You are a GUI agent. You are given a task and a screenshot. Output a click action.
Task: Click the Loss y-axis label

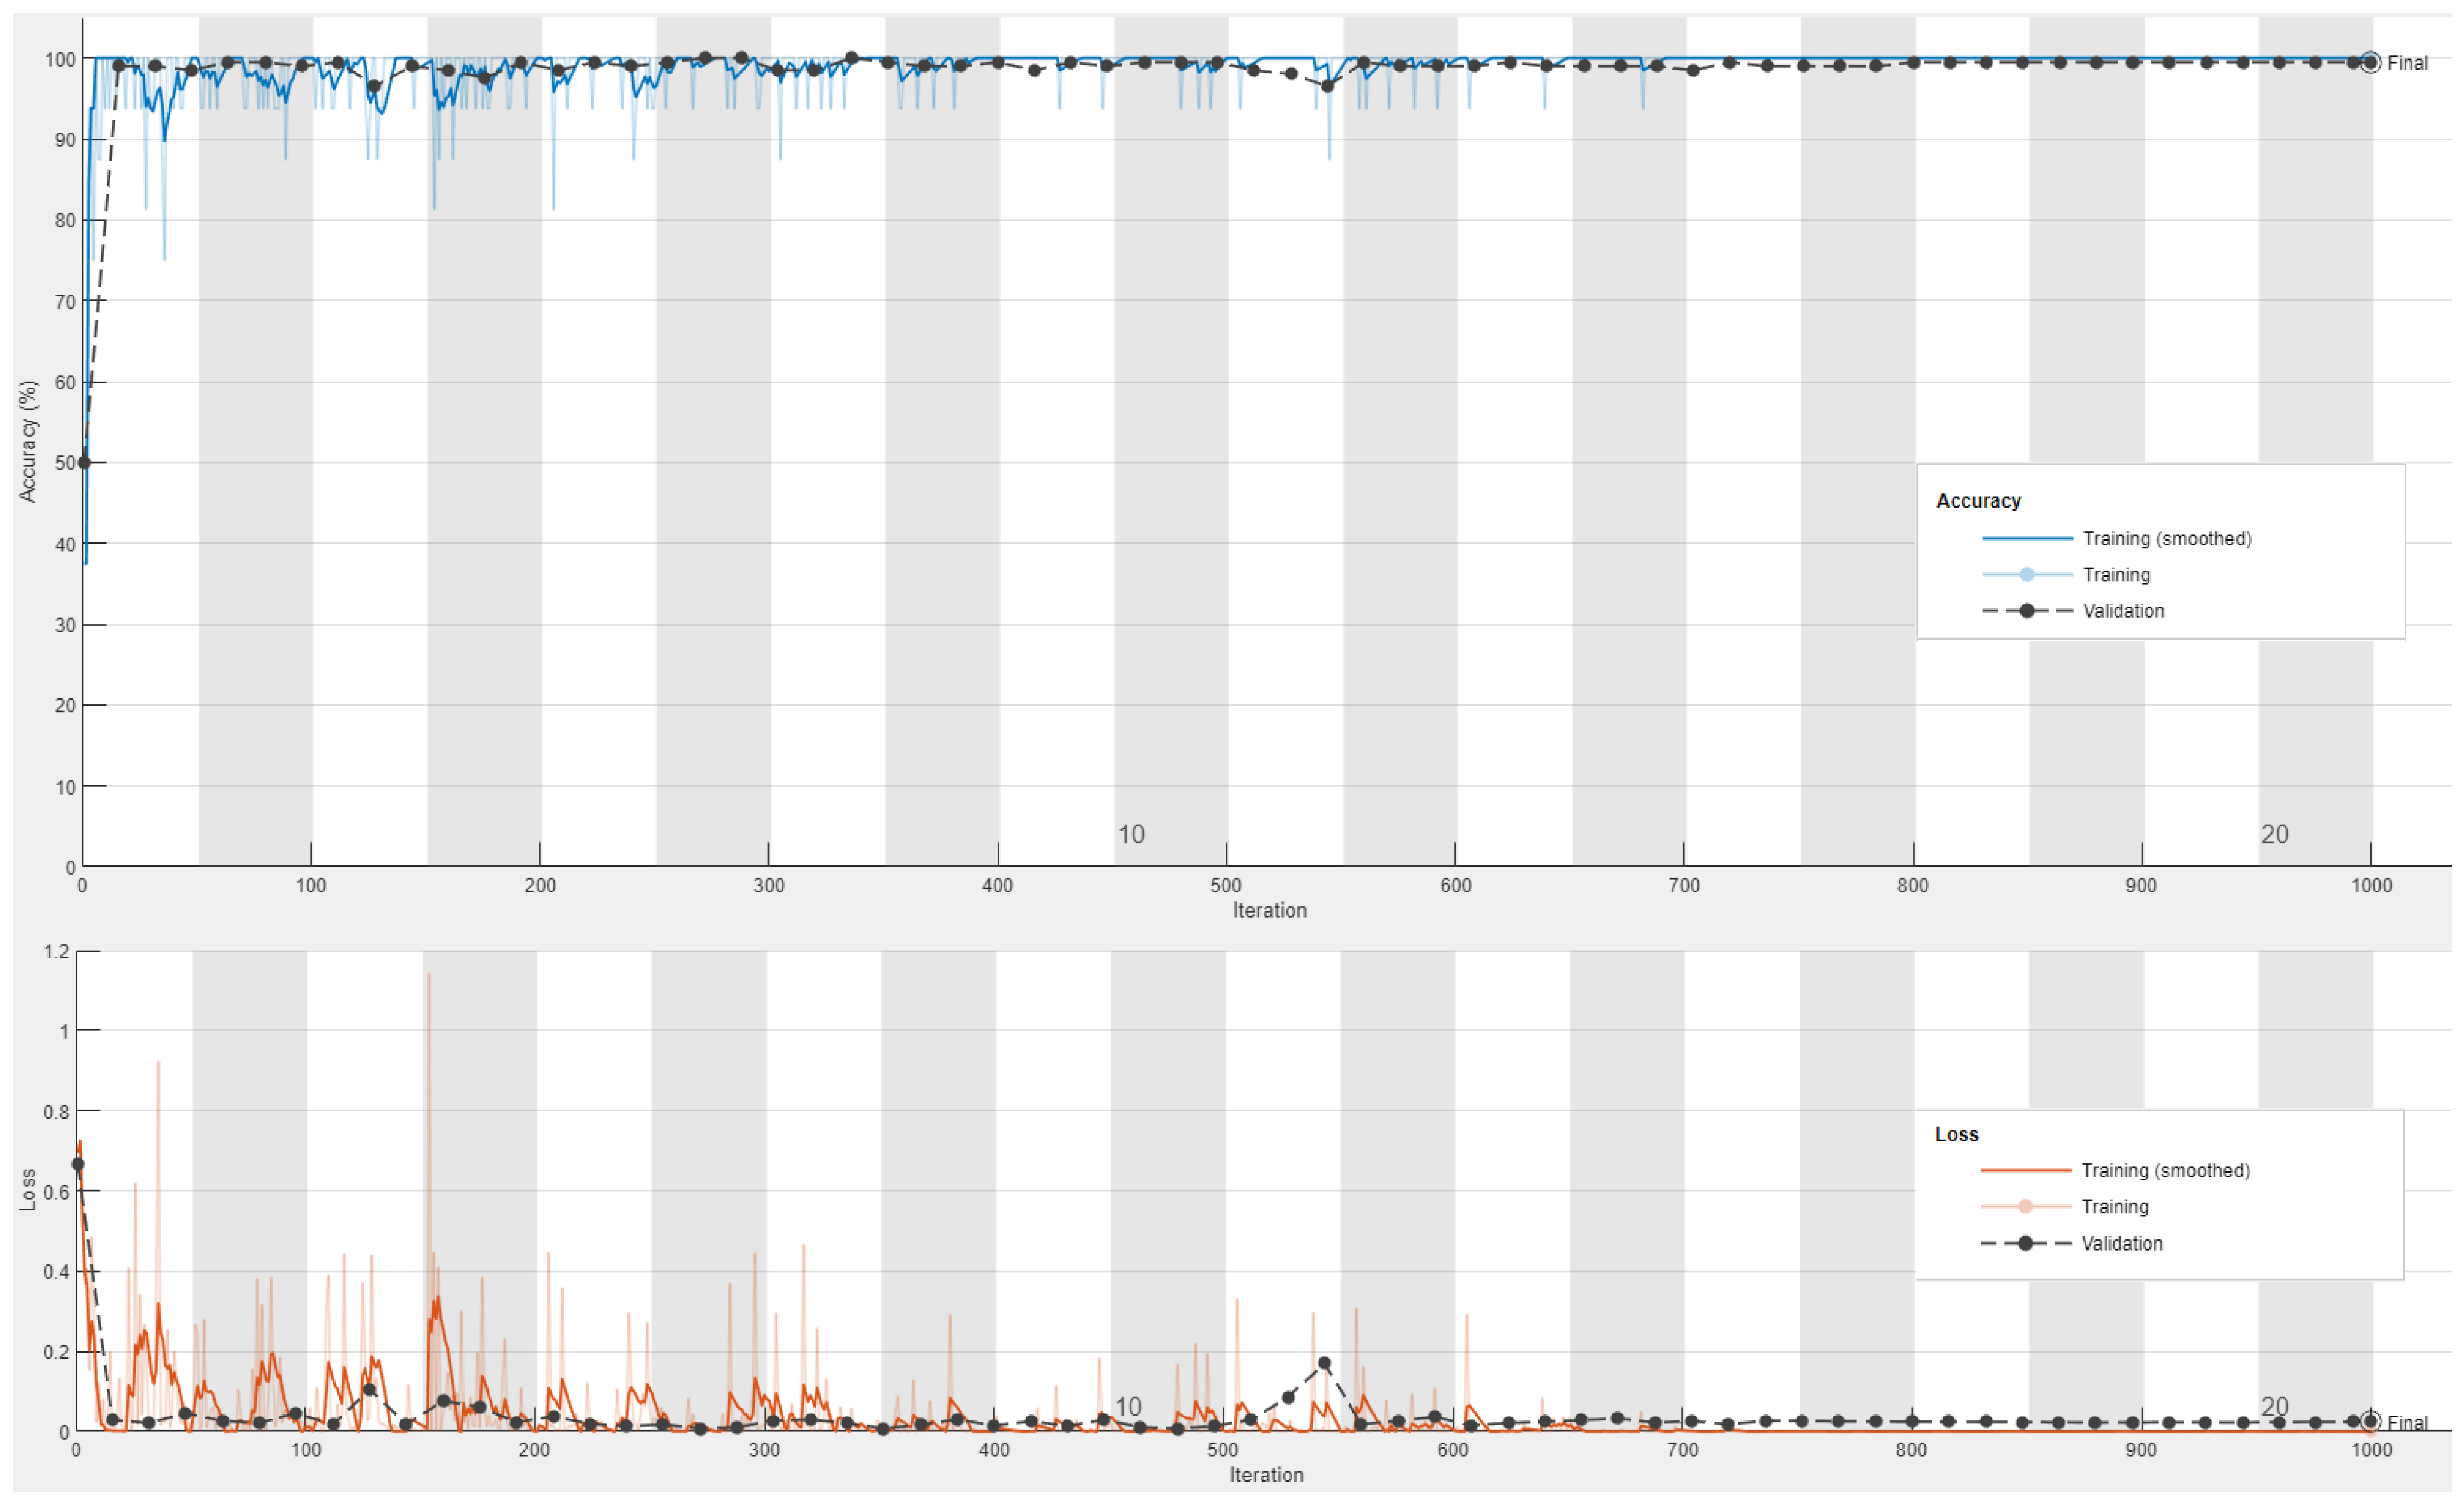28,1190
